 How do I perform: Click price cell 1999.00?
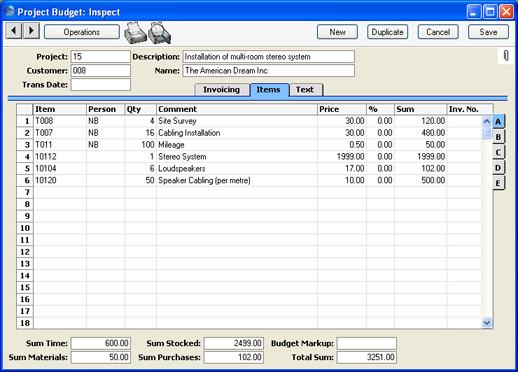(x=342, y=157)
